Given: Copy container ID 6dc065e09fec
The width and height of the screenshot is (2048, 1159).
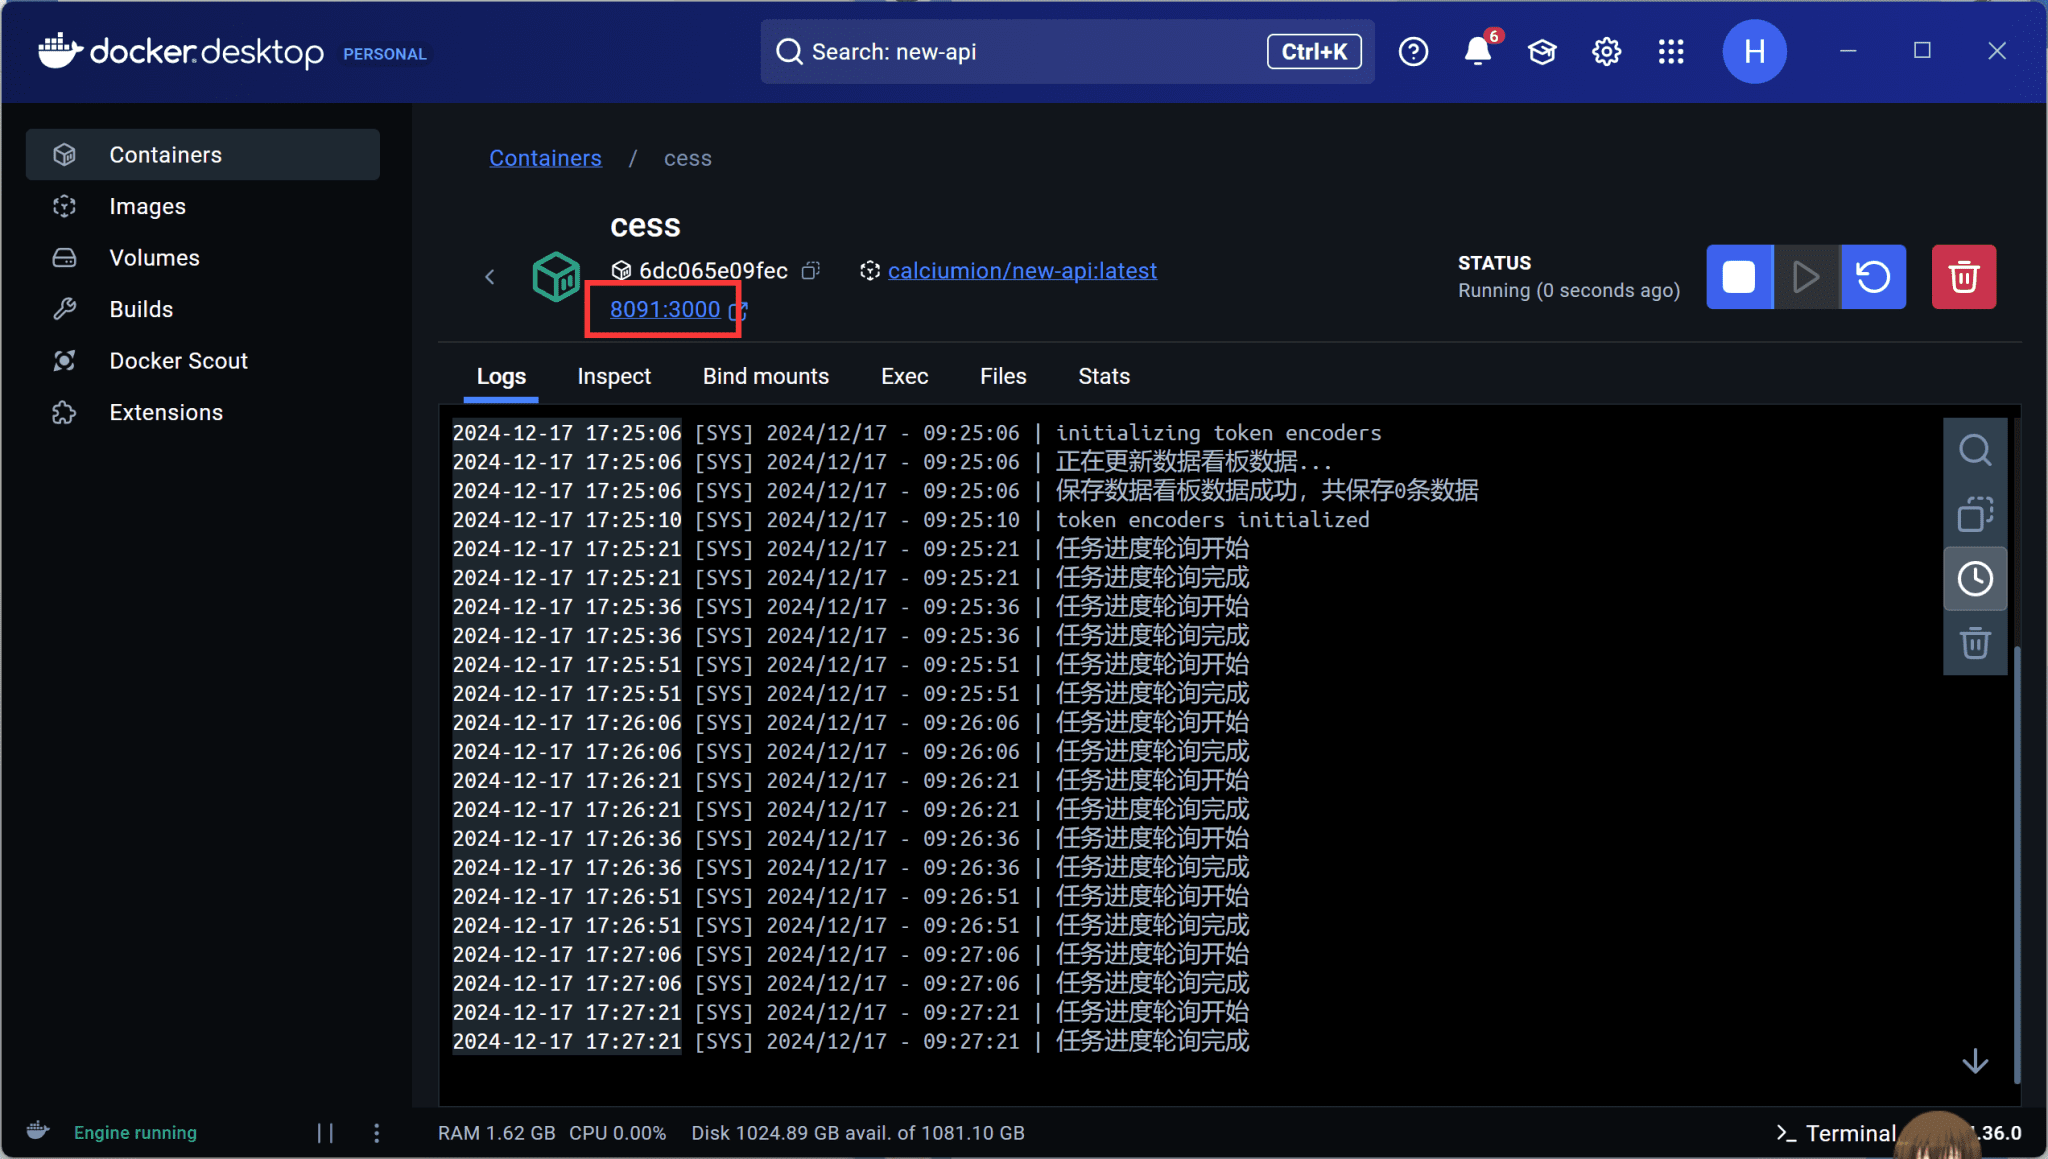Looking at the screenshot, I should 812,270.
